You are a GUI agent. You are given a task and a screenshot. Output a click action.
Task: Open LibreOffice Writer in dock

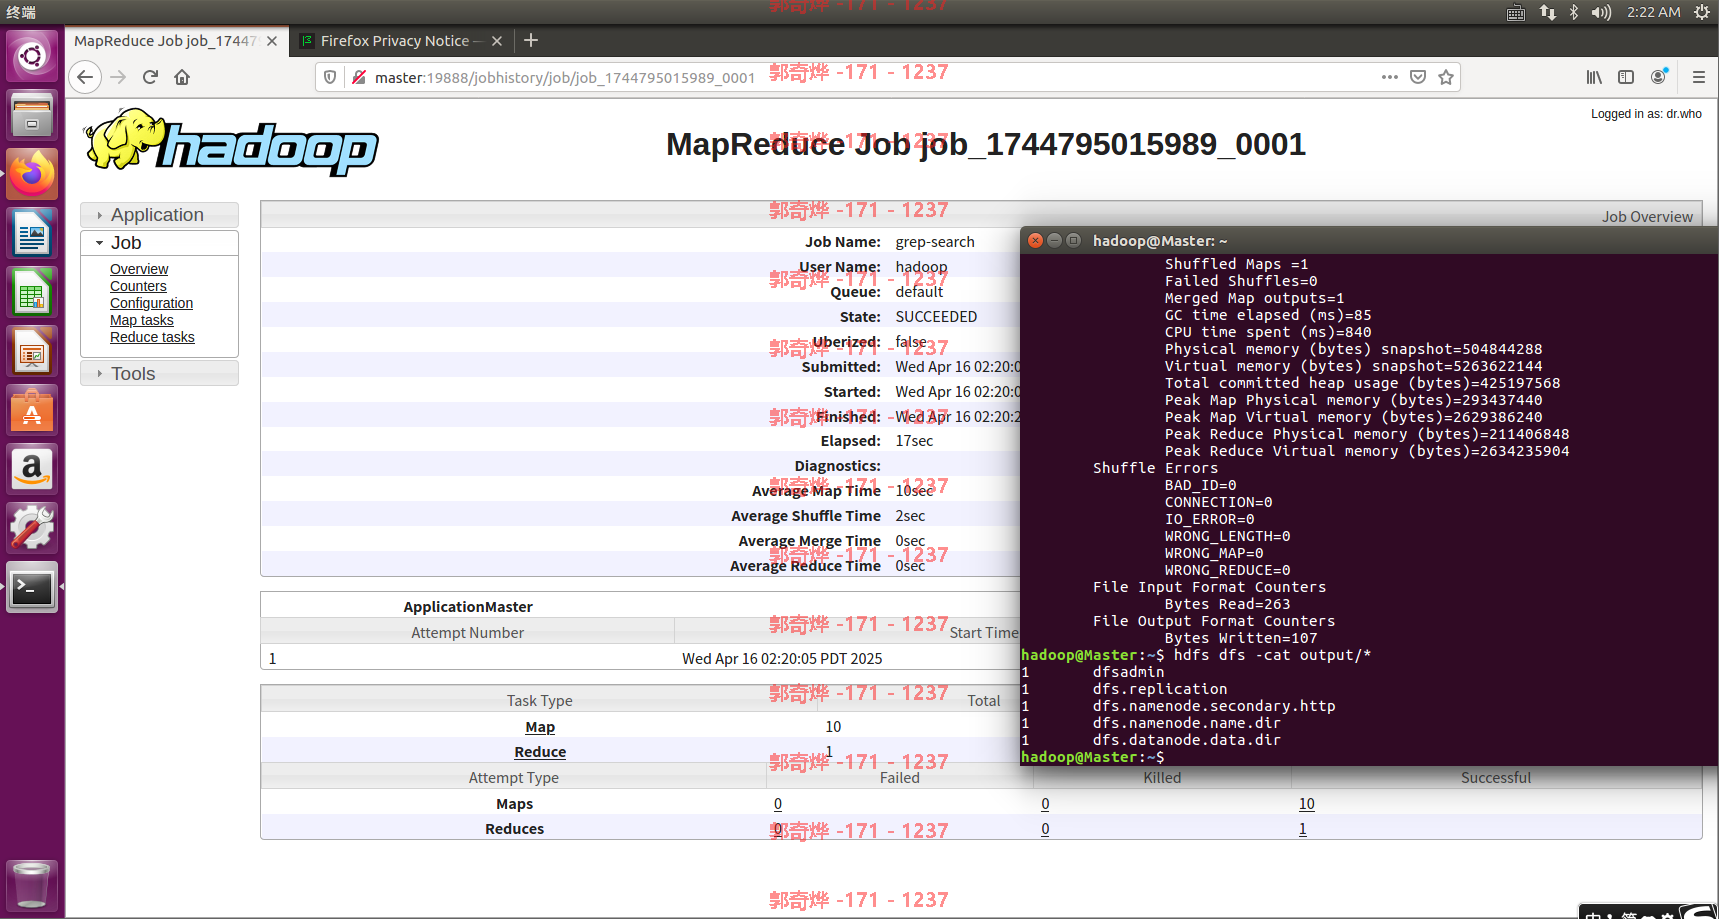(x=32, y=233)
